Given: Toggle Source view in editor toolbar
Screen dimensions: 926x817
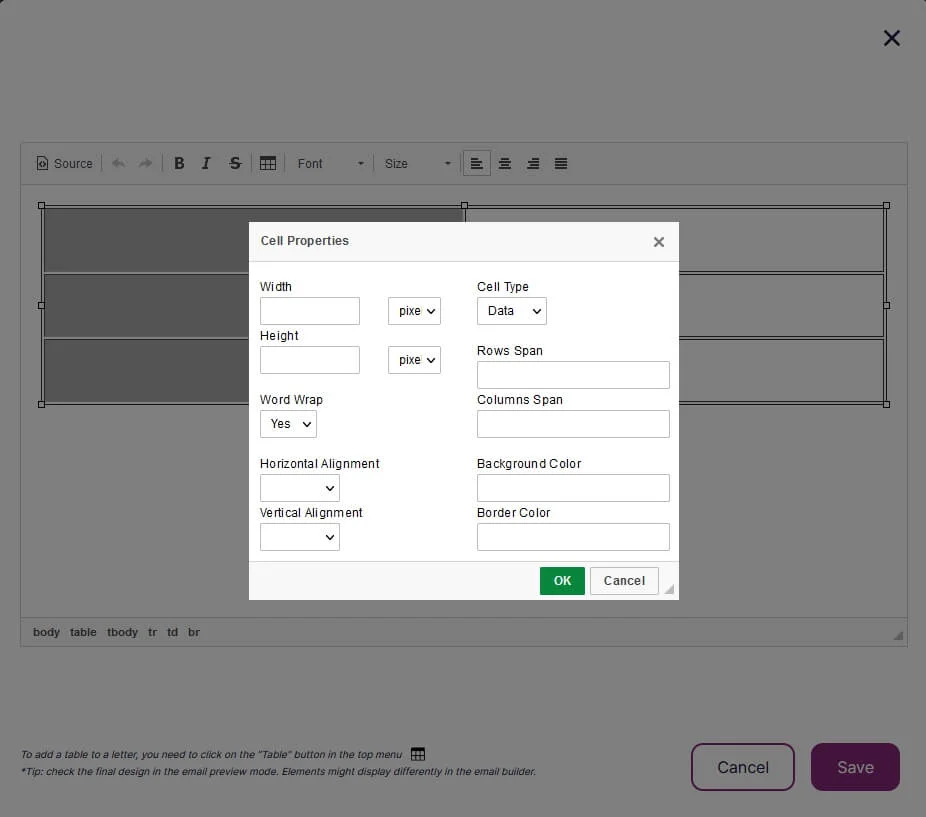Looking at the screenshot, I should point(65,164).
